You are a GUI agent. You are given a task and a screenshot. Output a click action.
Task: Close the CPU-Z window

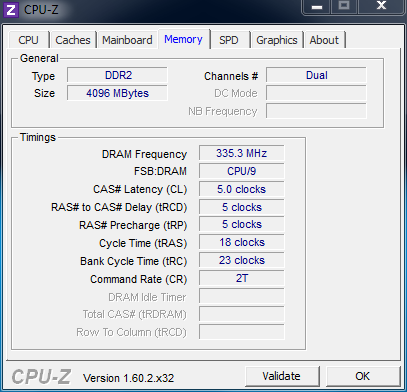(x=381, y=7)
